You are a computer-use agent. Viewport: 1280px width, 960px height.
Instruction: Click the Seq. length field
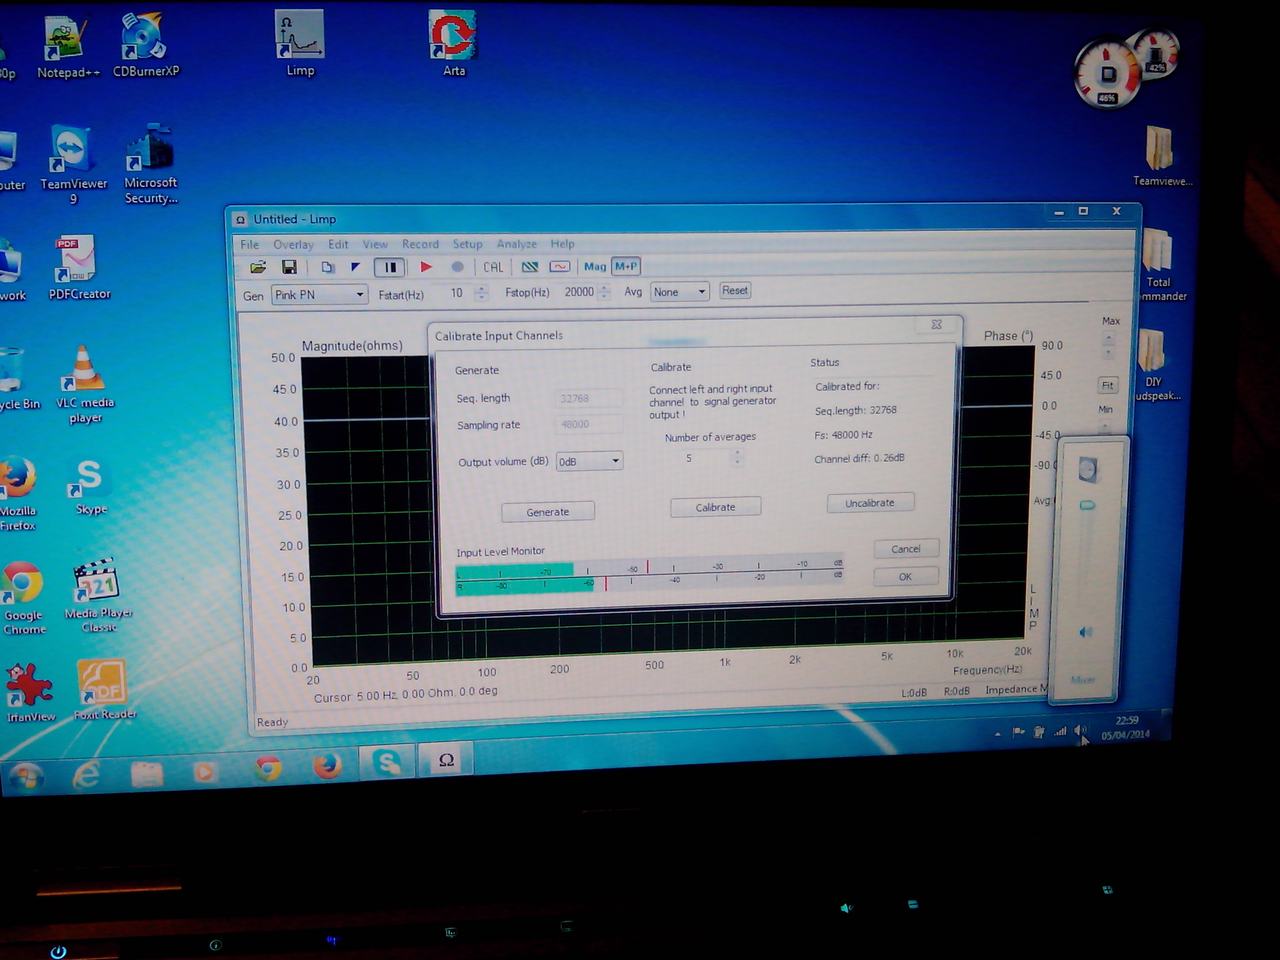pyautogui.click(x=590, y=398)
